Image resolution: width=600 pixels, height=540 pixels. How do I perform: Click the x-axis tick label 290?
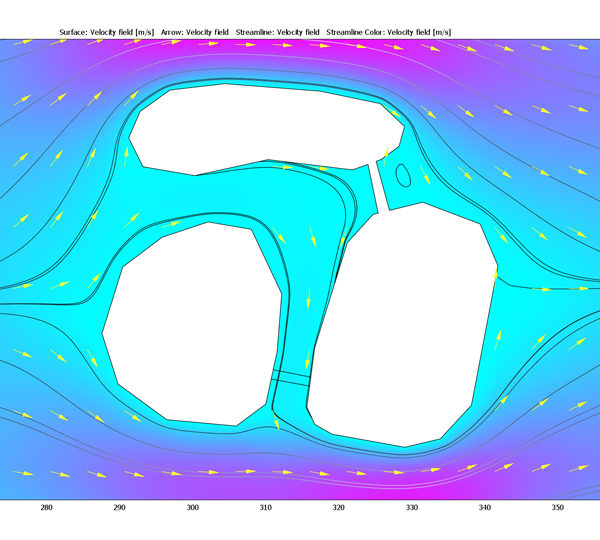119,507
